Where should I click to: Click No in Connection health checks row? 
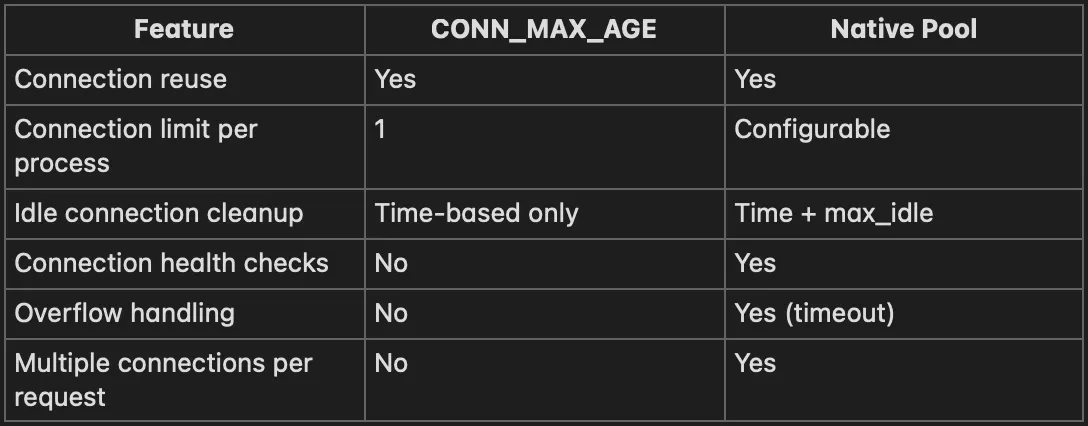pyautogui.click(x=391, y=263)
